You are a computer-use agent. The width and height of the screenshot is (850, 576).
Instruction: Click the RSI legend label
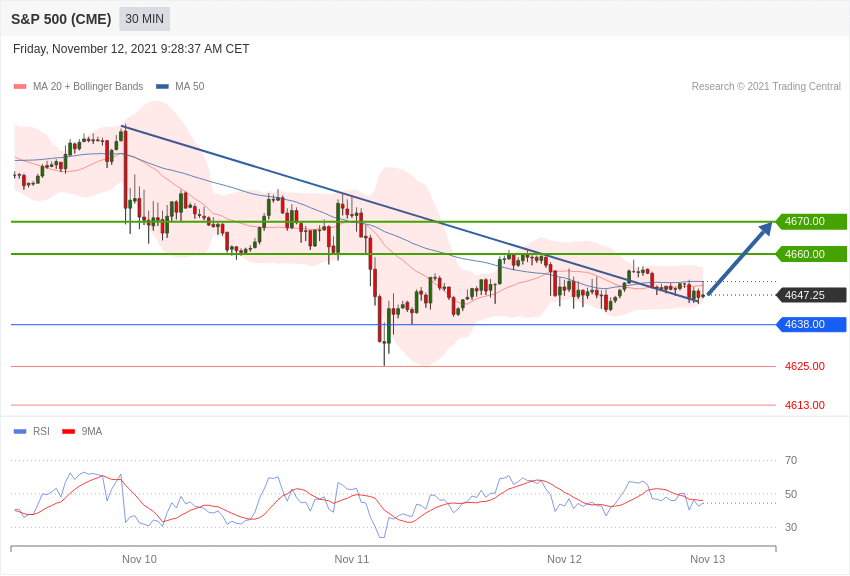tap(41, 431)
